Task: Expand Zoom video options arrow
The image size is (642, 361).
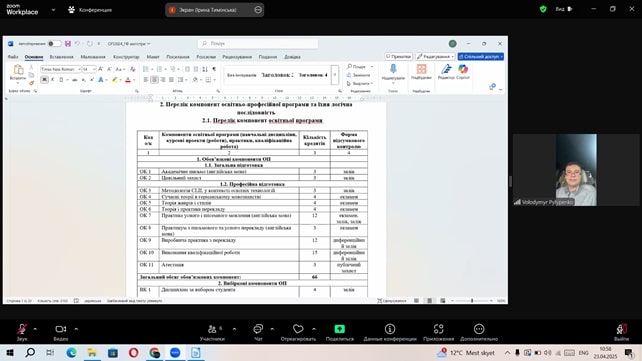Action: coord(76,329)
